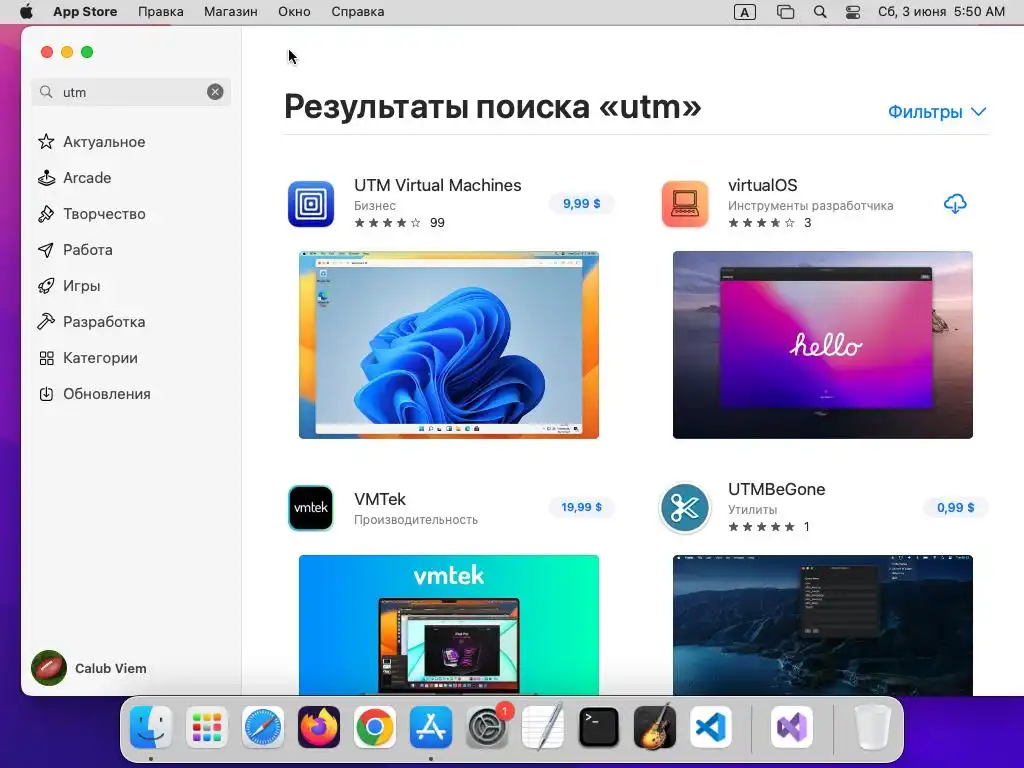Buy UTMBeGone for 0,99 $
The height and width of the screenshot is (768, 1024).
[x=955, y=507]
